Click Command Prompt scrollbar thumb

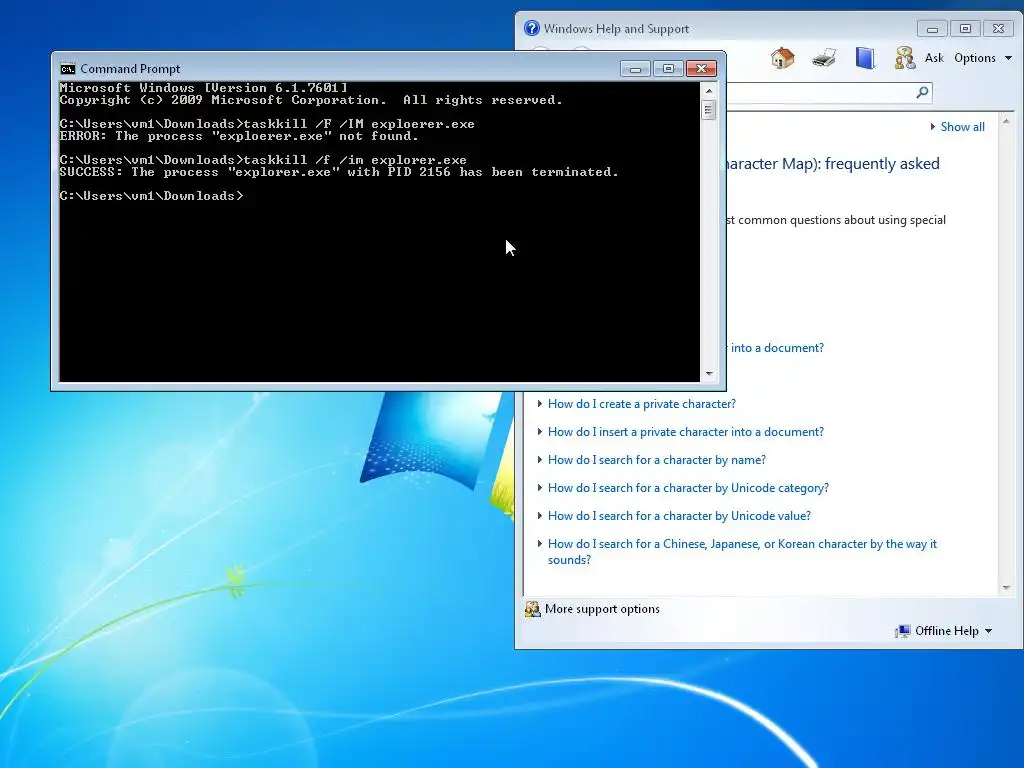[708, 110]
